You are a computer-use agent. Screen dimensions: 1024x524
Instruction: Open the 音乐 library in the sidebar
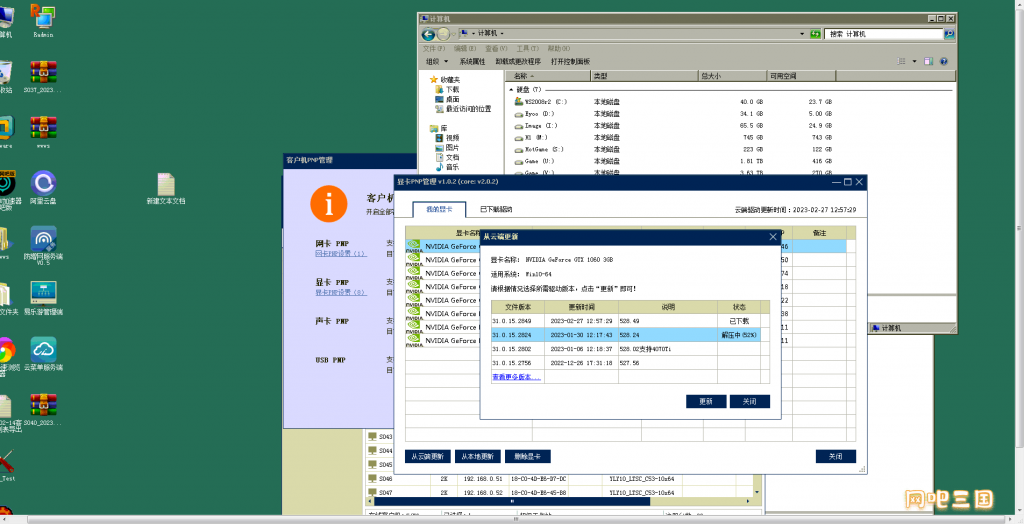[447, 167]
